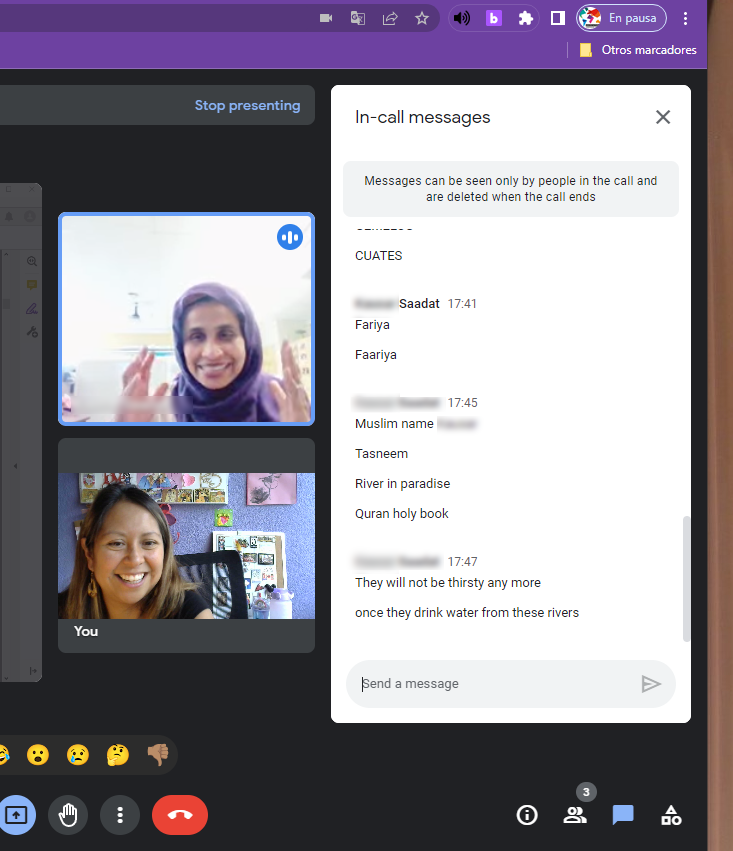The image size is (733, 851).
Task: Send the thumbs down emoji reaction
Action: [158, 755]
